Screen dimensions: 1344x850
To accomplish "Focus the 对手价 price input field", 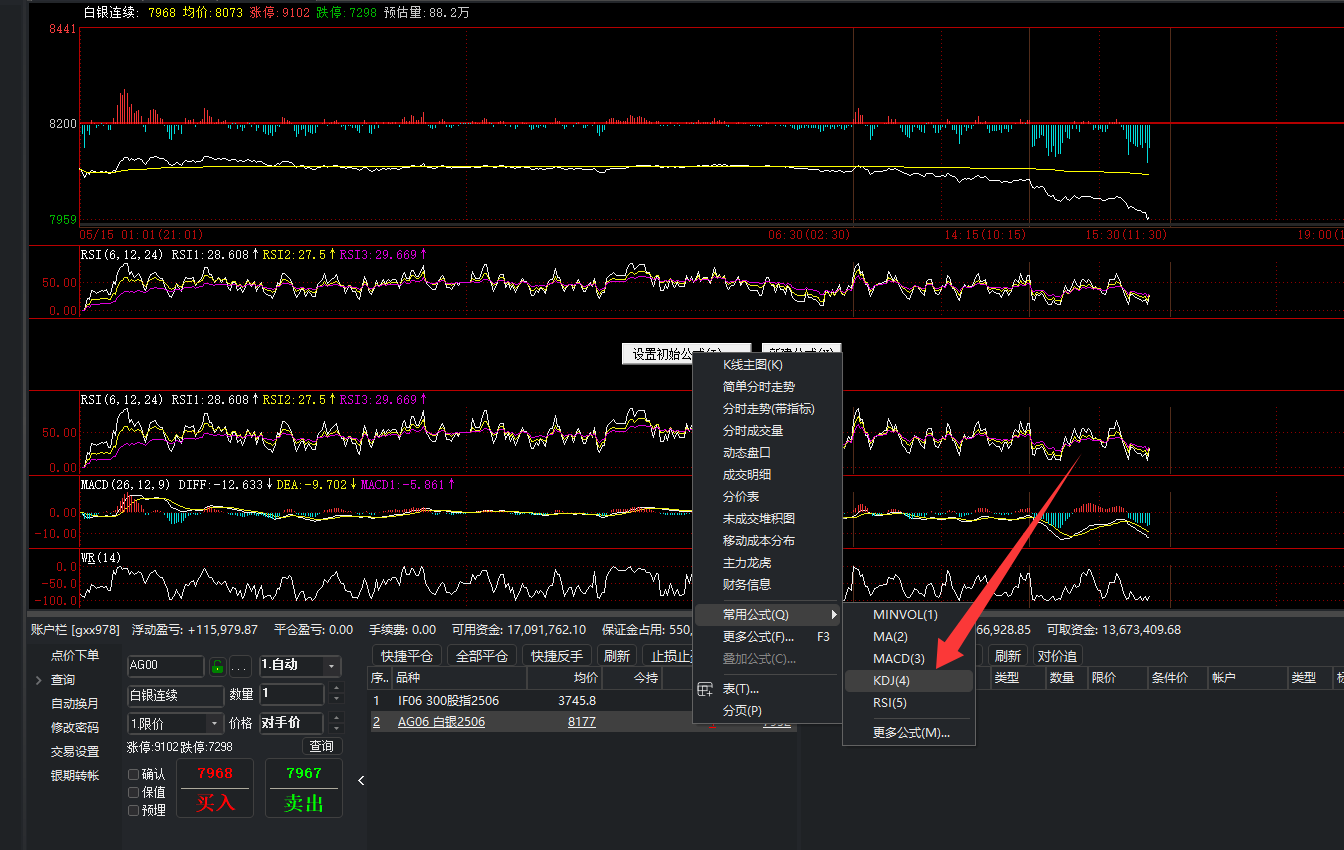I will point(292,723).
